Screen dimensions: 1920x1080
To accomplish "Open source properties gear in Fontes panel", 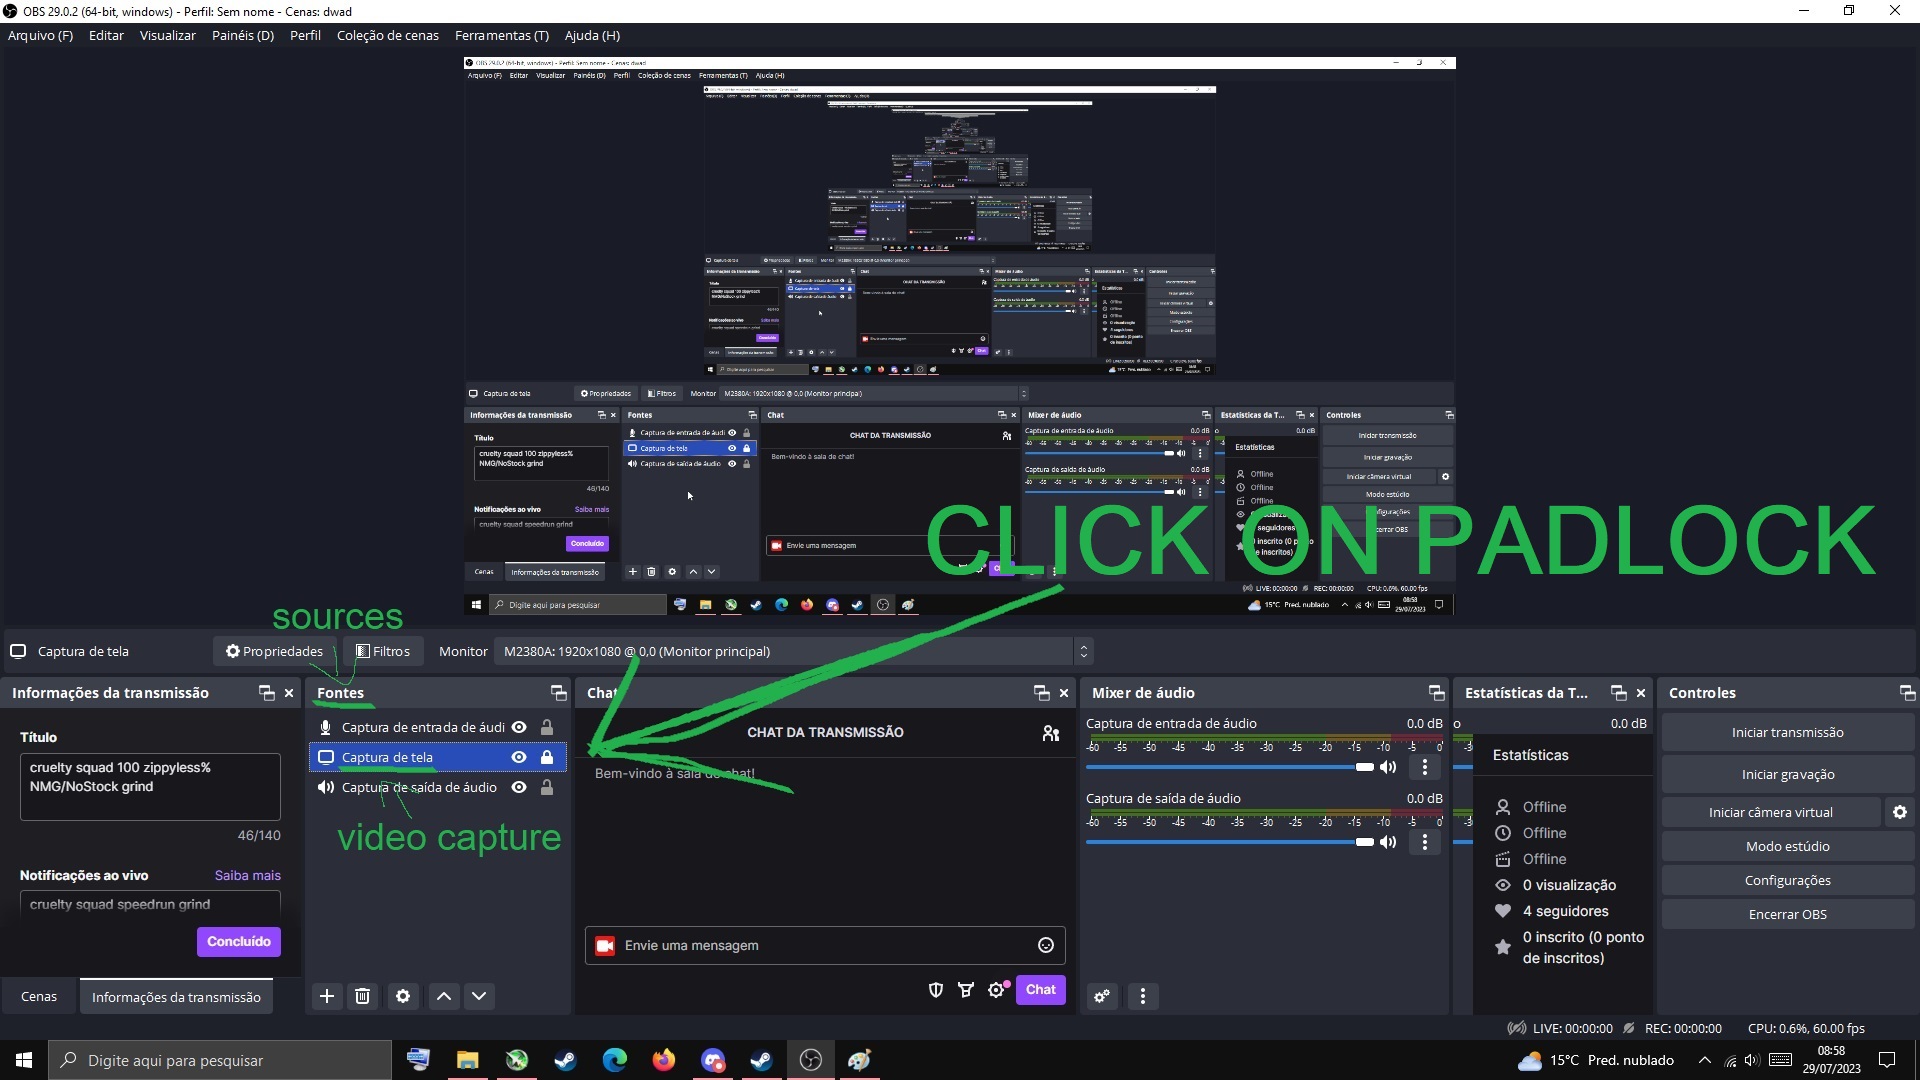I will pos(403,996).
